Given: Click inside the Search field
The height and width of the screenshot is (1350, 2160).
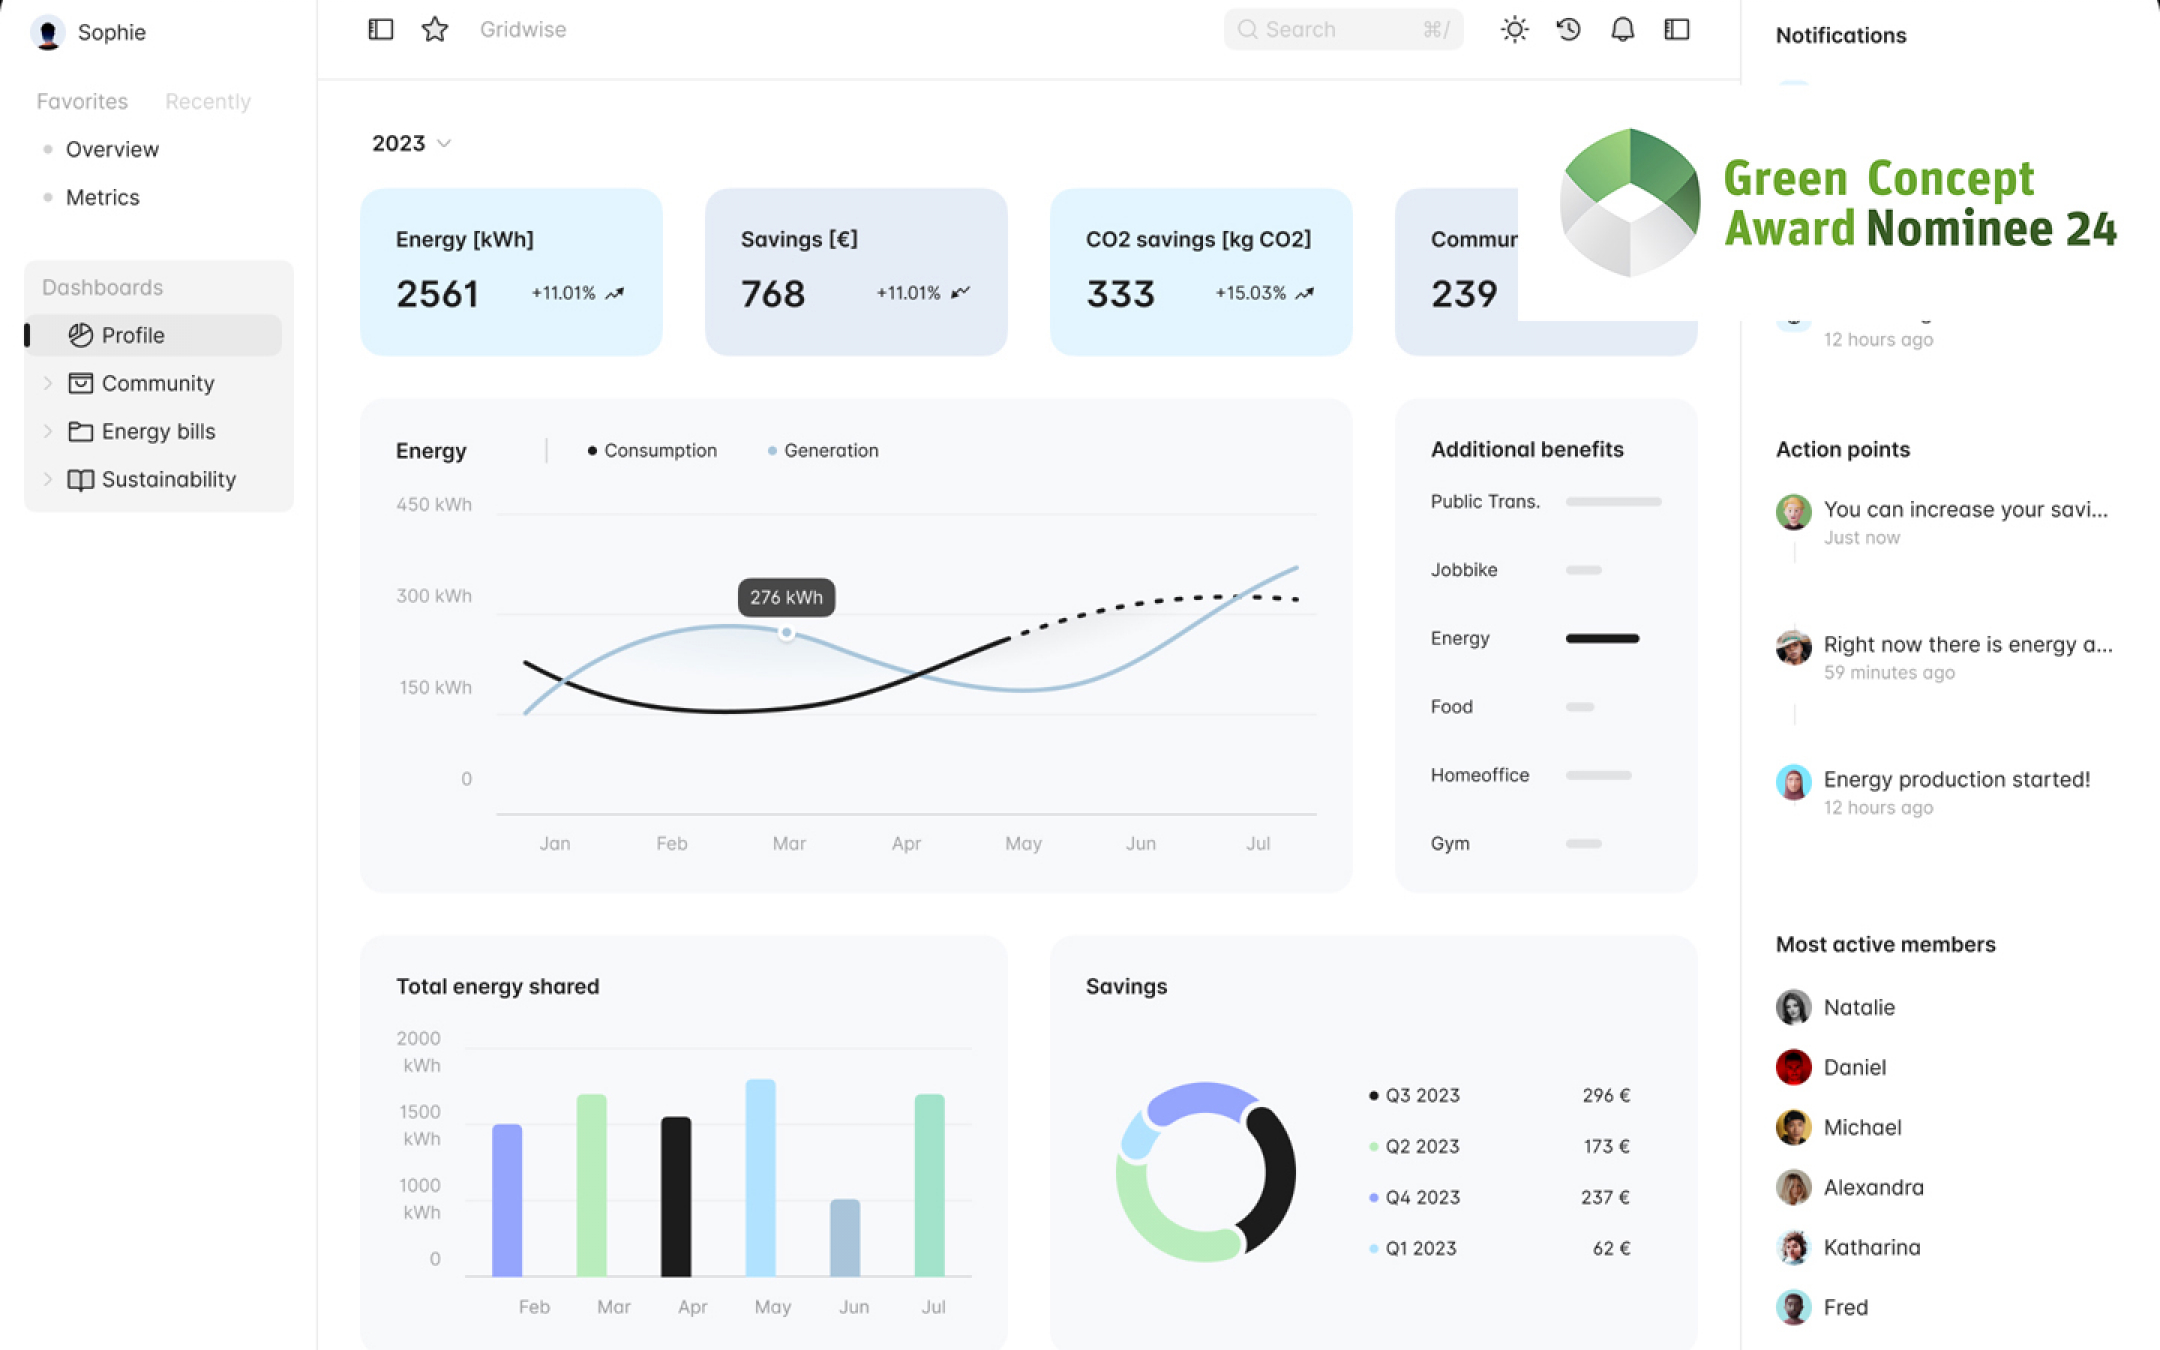Looking at the screenshot, I should click(x=1330, y=29).
